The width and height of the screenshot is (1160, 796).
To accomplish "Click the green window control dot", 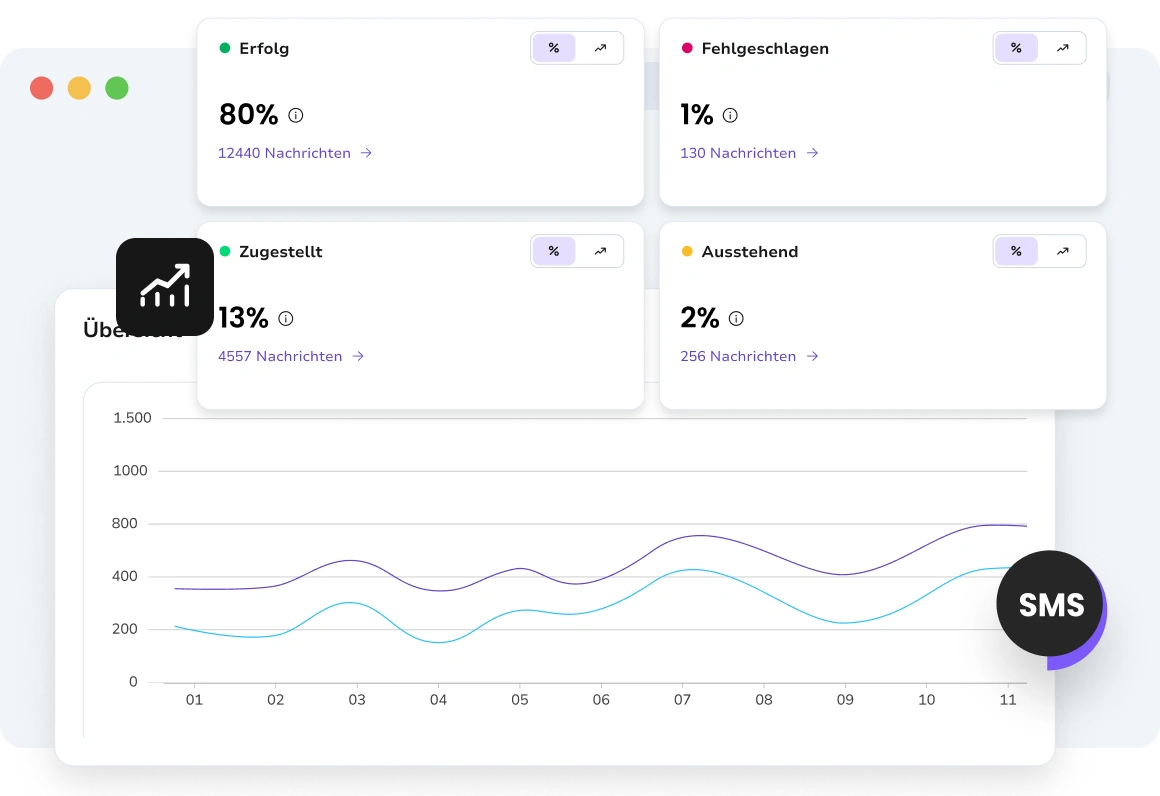I will [117, 88].
